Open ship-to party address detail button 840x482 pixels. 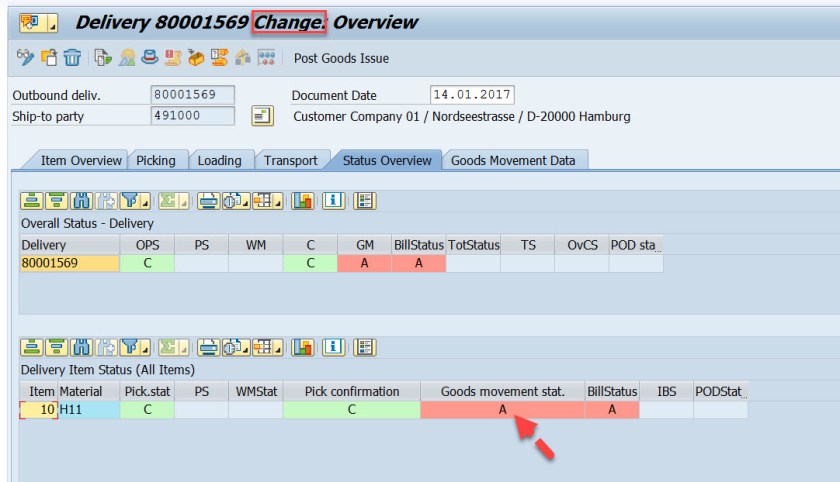click(262, 116)
